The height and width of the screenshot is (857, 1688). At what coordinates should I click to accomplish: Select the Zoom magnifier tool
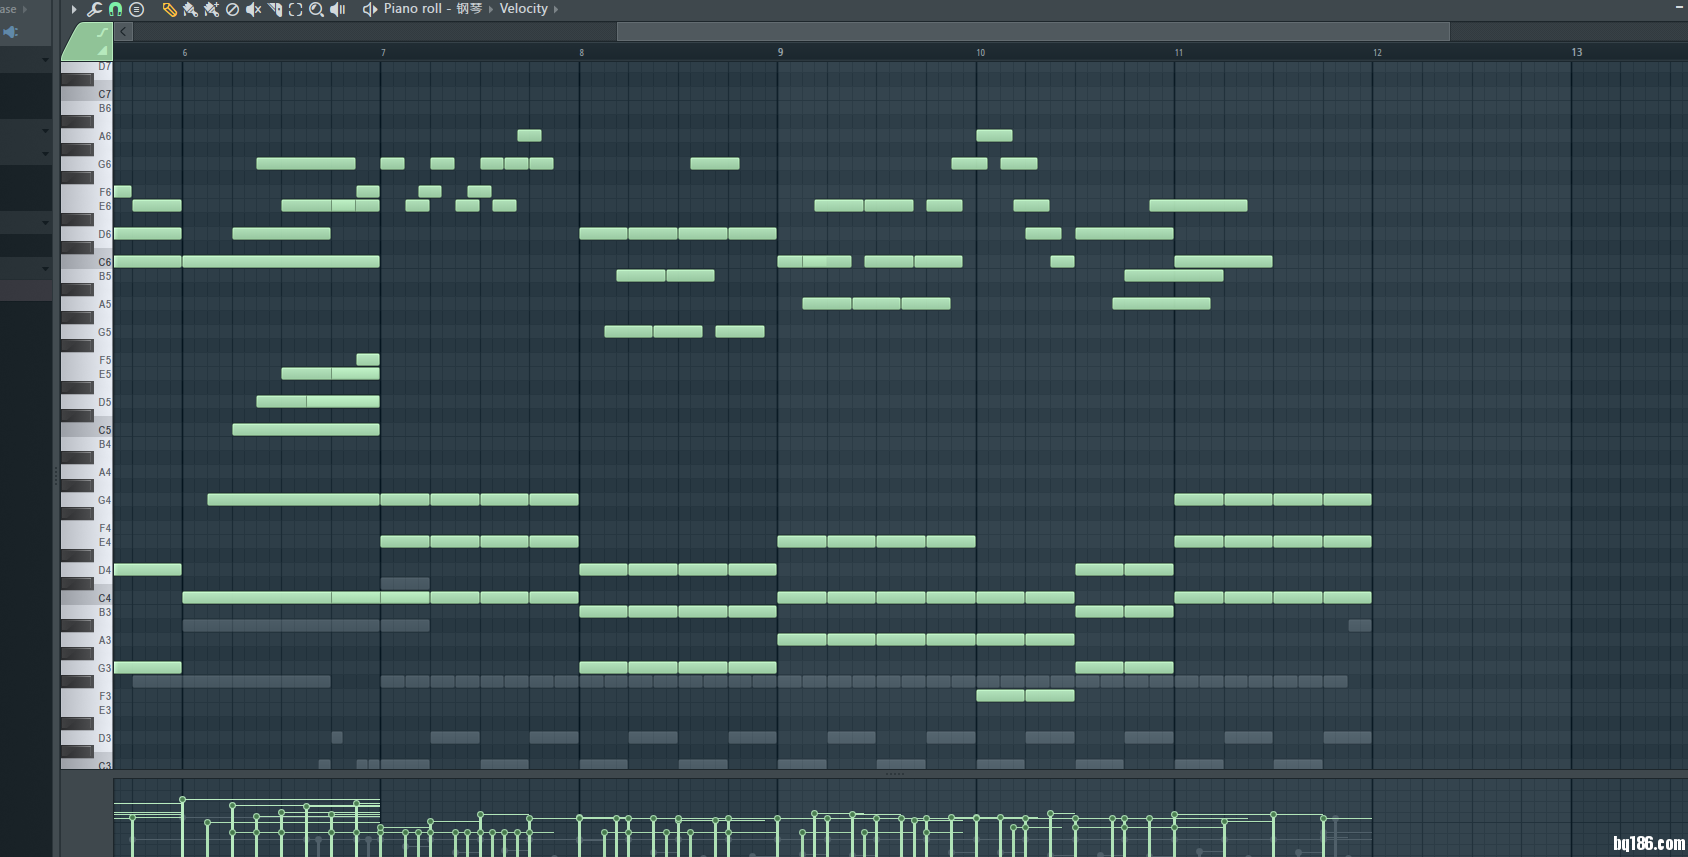(316, 9)
